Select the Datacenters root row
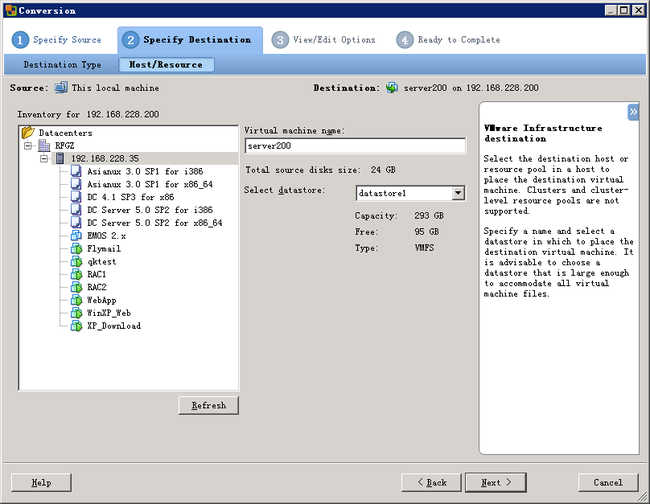 [65, 133]
